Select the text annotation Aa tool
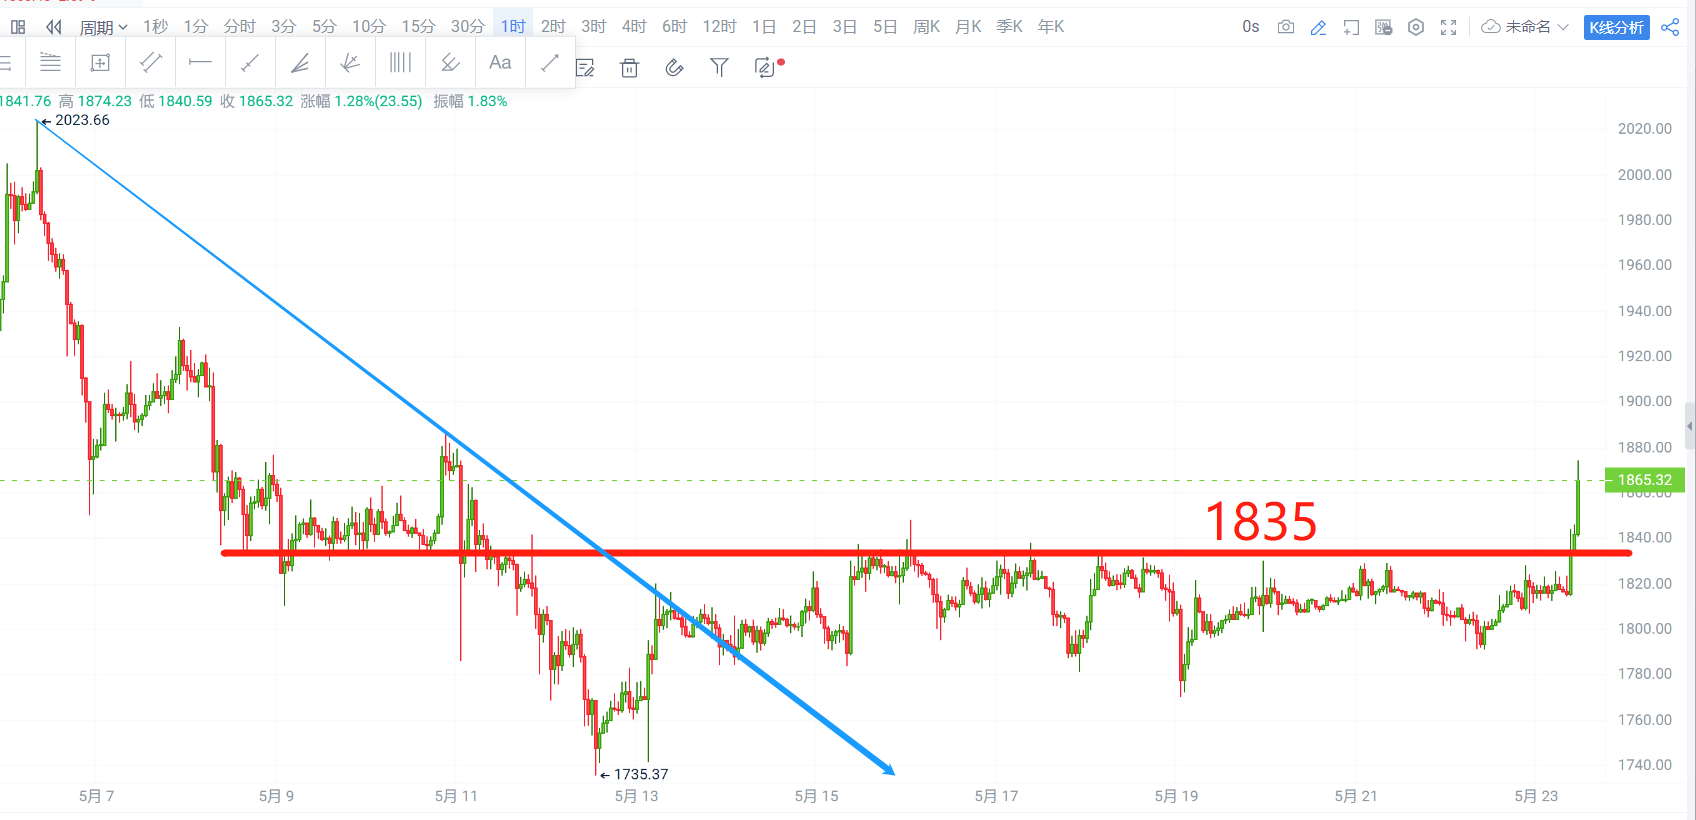1696x820 pixels. 500,63
